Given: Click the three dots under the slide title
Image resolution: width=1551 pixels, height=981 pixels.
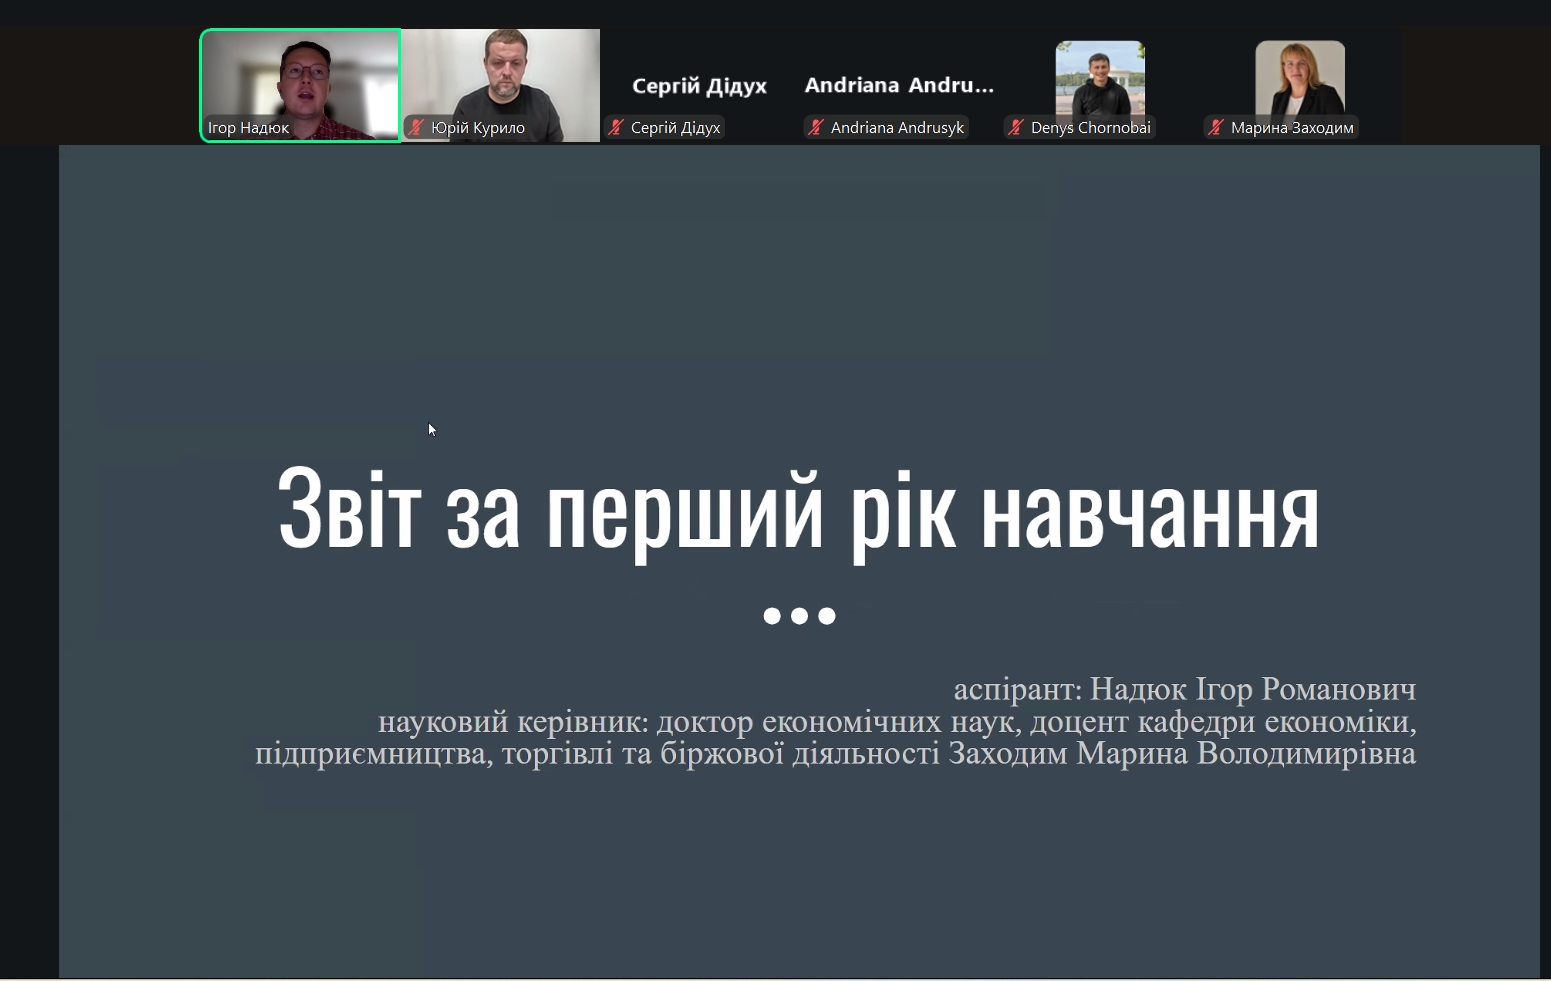Looking at the screenshot, I should pos(799,616).
